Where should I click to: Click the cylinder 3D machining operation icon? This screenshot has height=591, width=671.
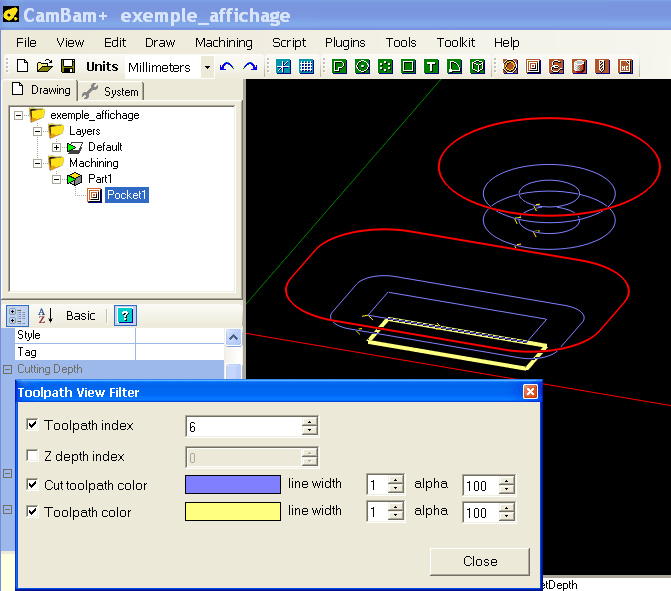pyautogui.click(x=579, y=66)
